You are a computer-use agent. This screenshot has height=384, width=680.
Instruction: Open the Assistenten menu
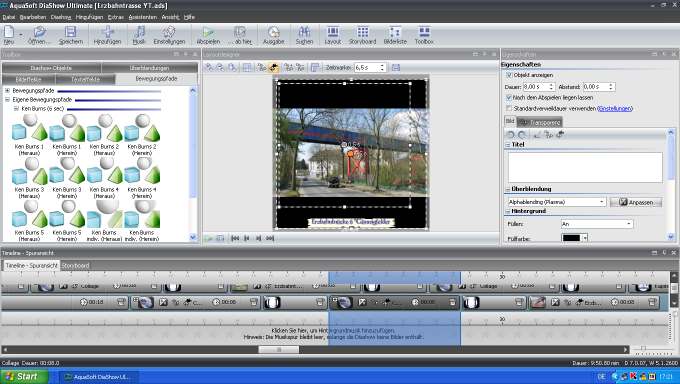(143, 17)
